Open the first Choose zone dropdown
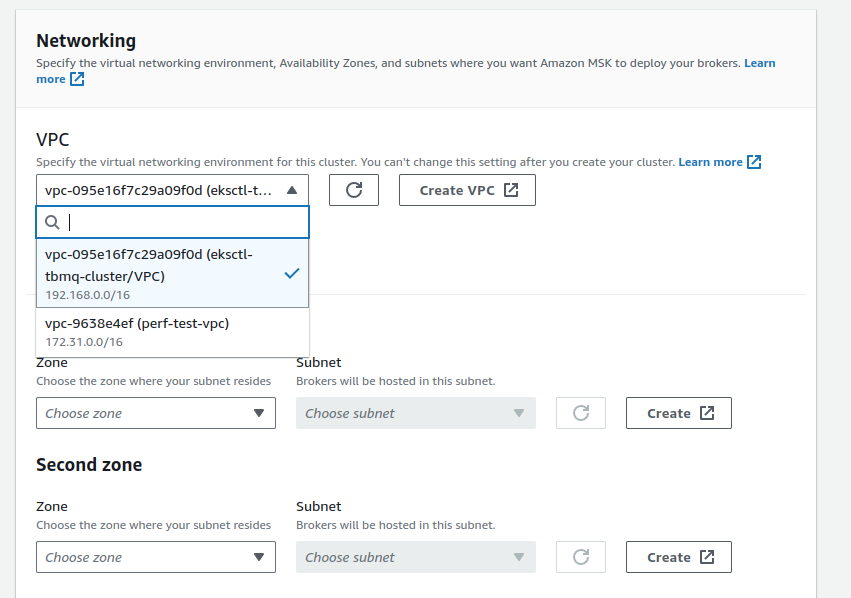The height and width of the screenshot is (598, 851). tap(155, 413)
